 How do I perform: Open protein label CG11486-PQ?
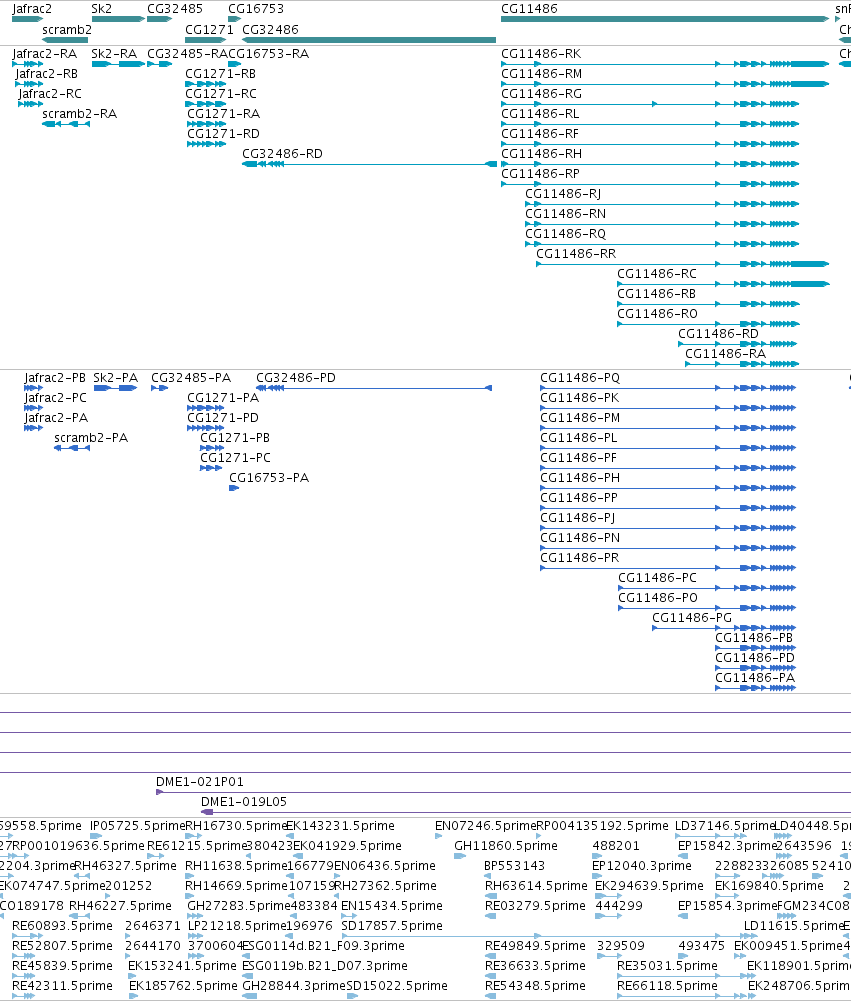[x=580, y=378]
